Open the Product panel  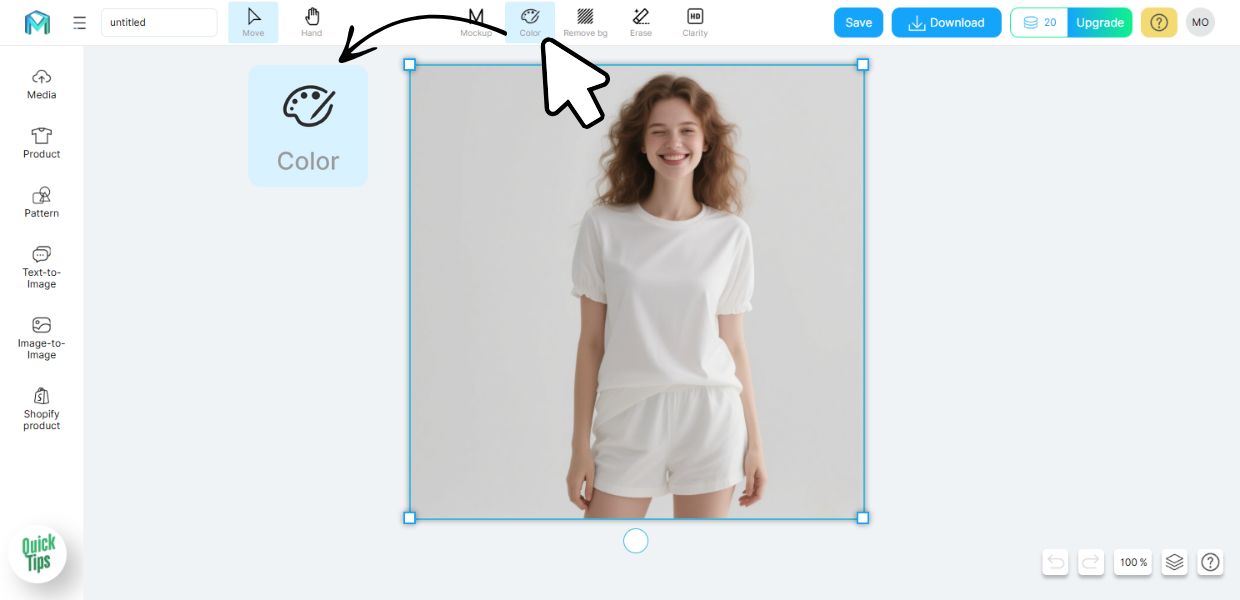pyautogui.click(x=42, y=143)
